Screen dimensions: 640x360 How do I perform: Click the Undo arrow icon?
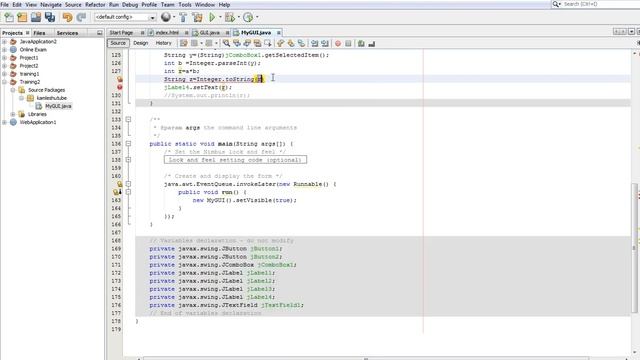click(x=67, y=17)
